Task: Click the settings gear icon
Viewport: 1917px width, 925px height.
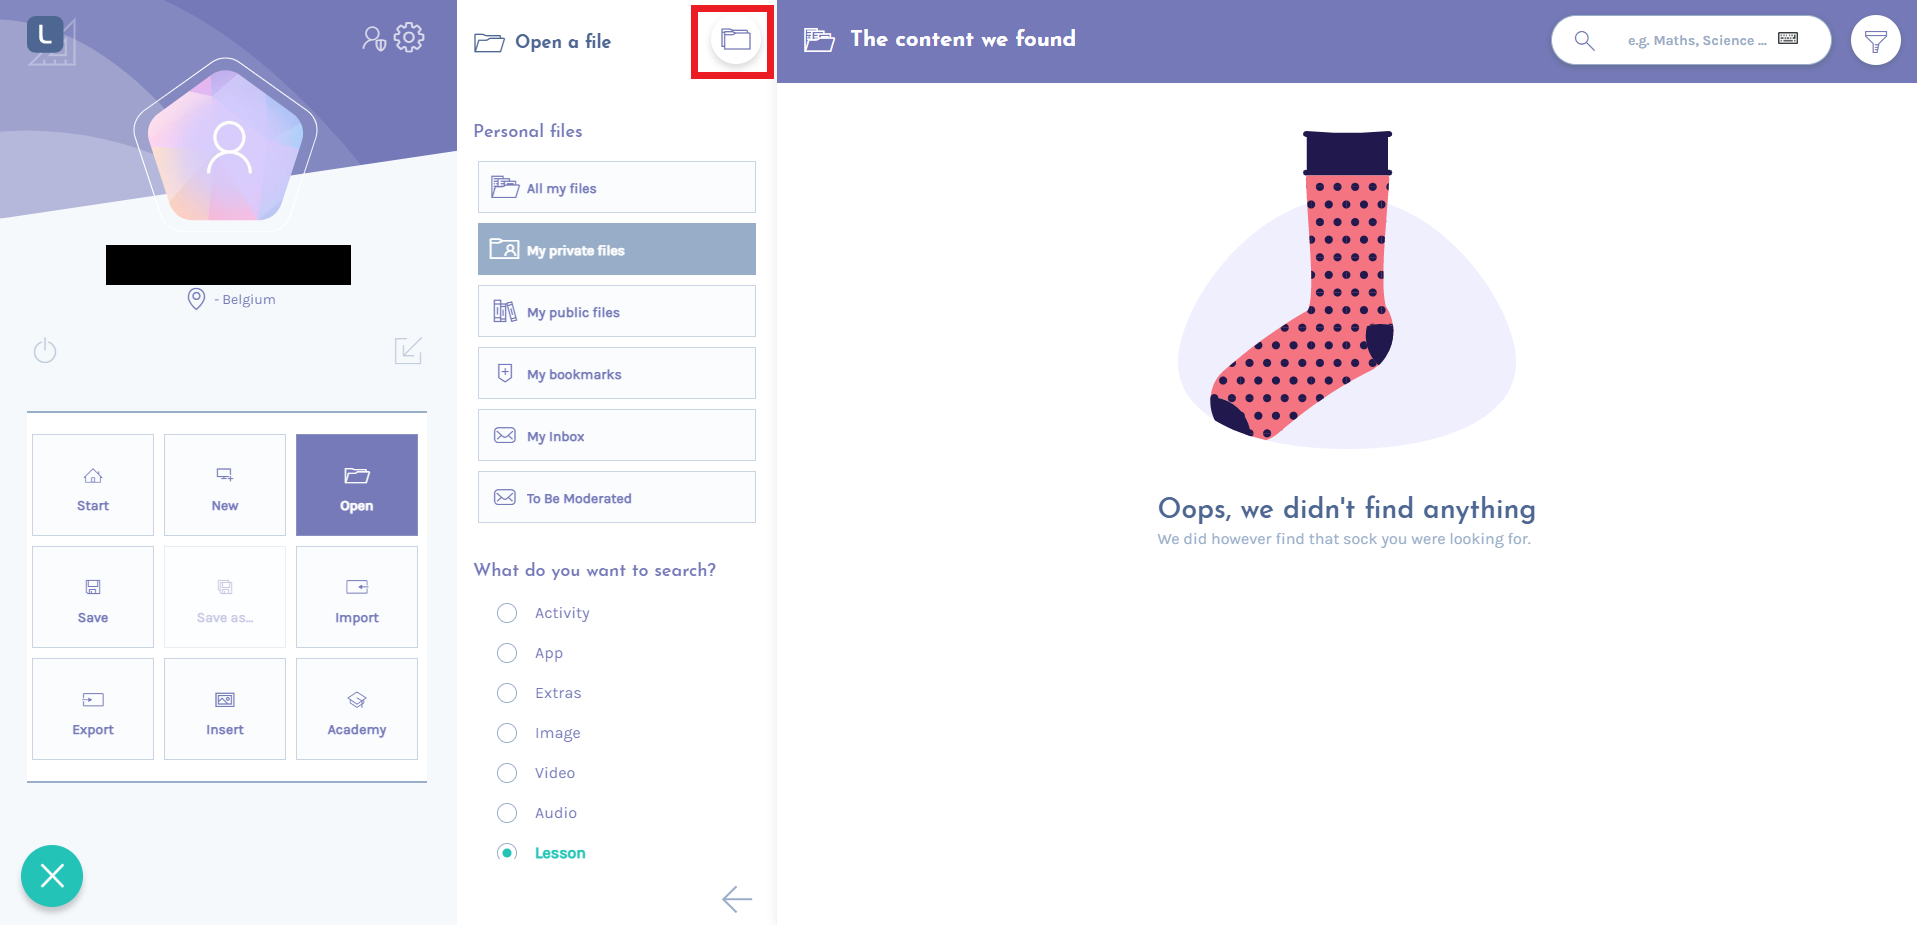Action: (409, 38)
